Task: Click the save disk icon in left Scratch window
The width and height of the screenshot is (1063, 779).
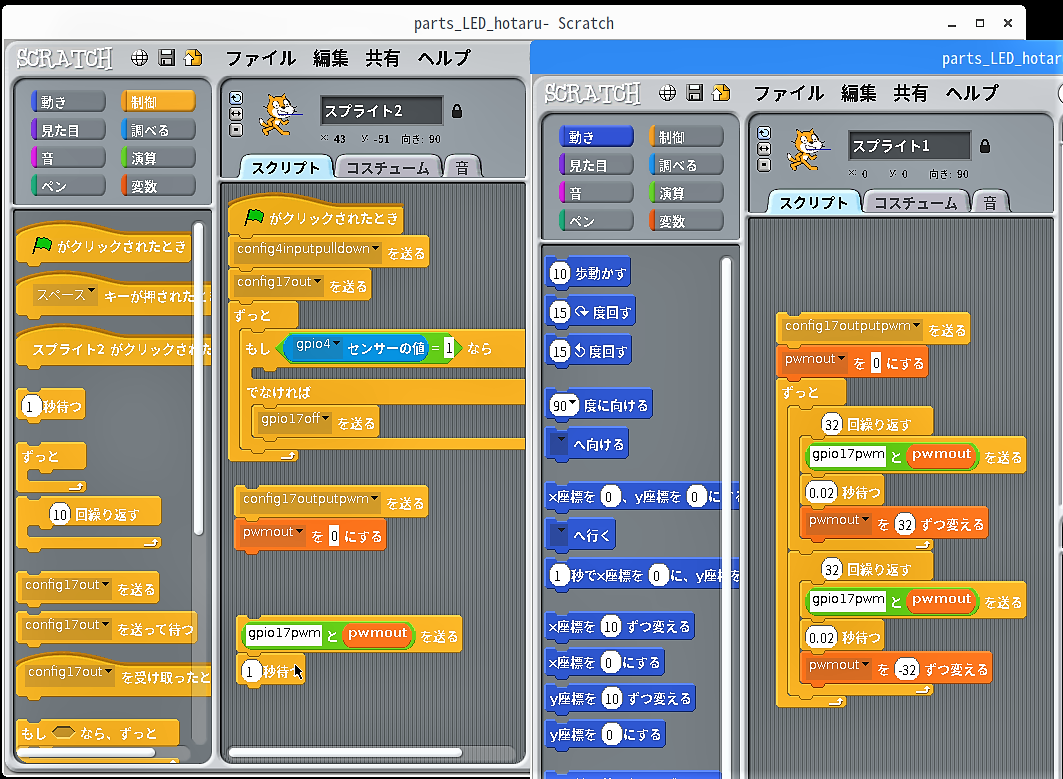Action: coord(166,58)
